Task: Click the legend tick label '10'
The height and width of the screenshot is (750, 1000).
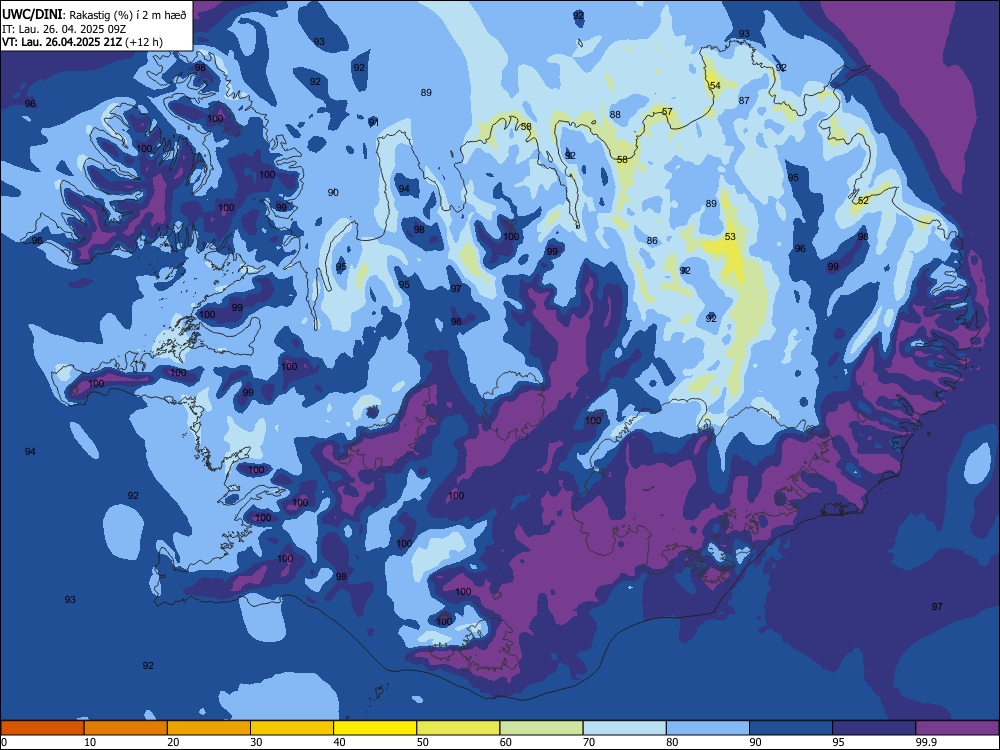Action: click(90, 742)
